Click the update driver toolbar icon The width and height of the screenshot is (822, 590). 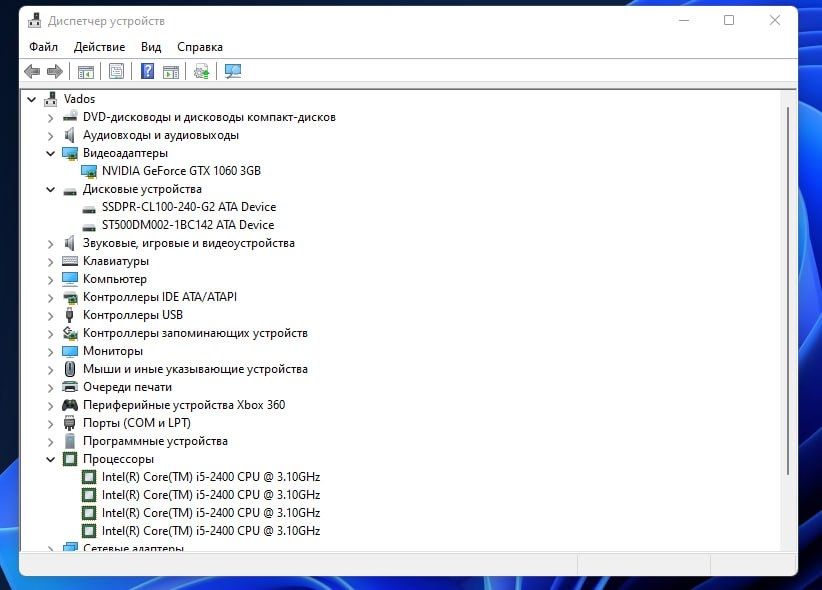pos(202,71)
